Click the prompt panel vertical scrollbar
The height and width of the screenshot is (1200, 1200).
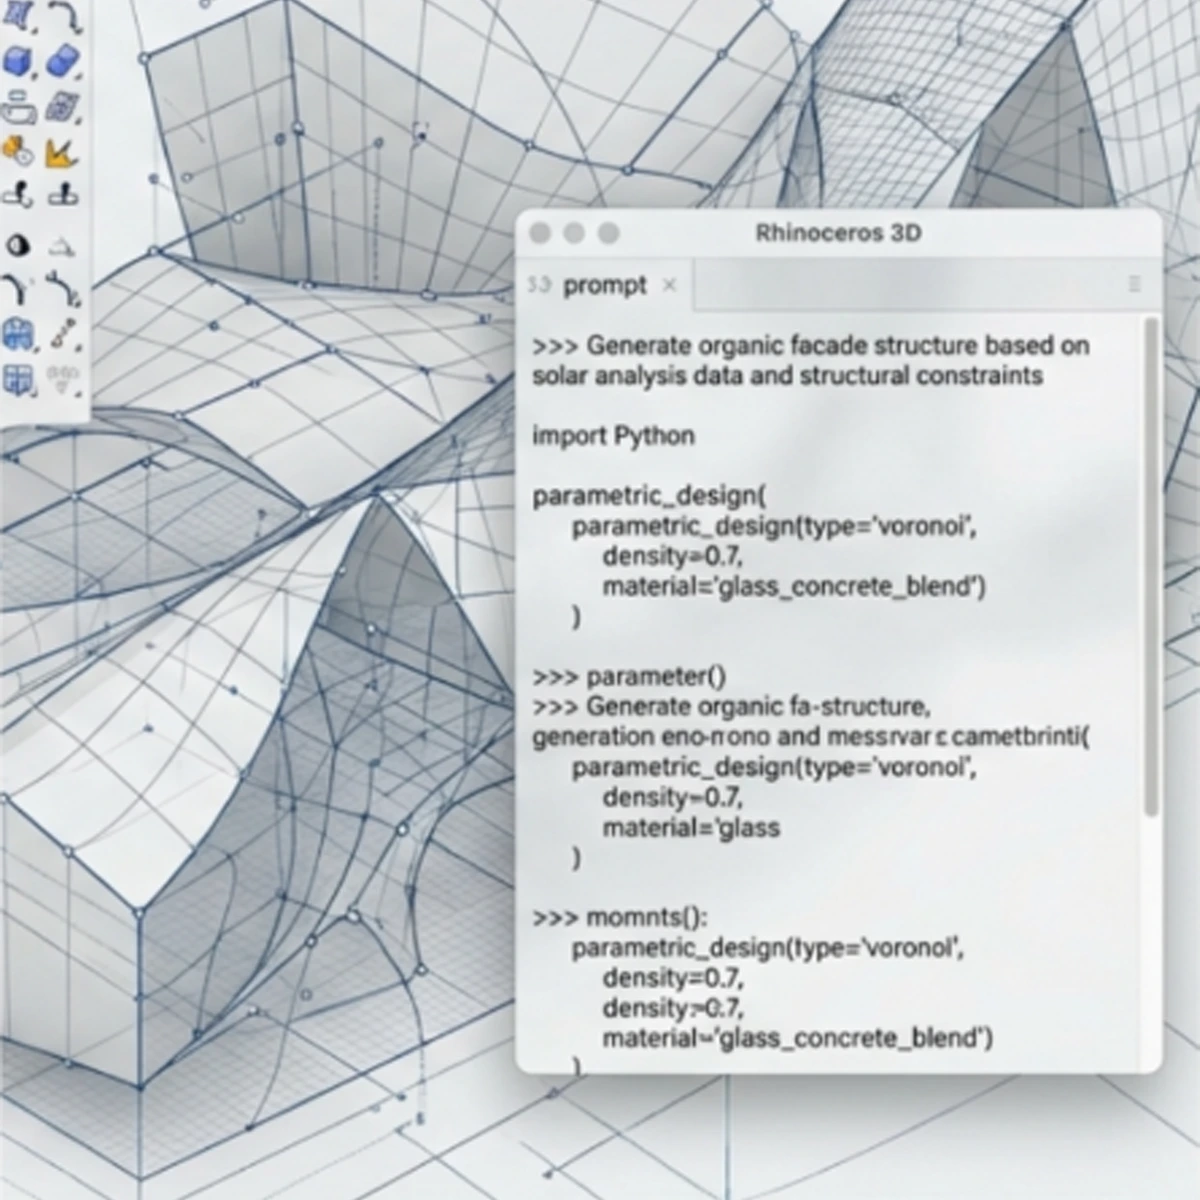(x=1151, y=565)
